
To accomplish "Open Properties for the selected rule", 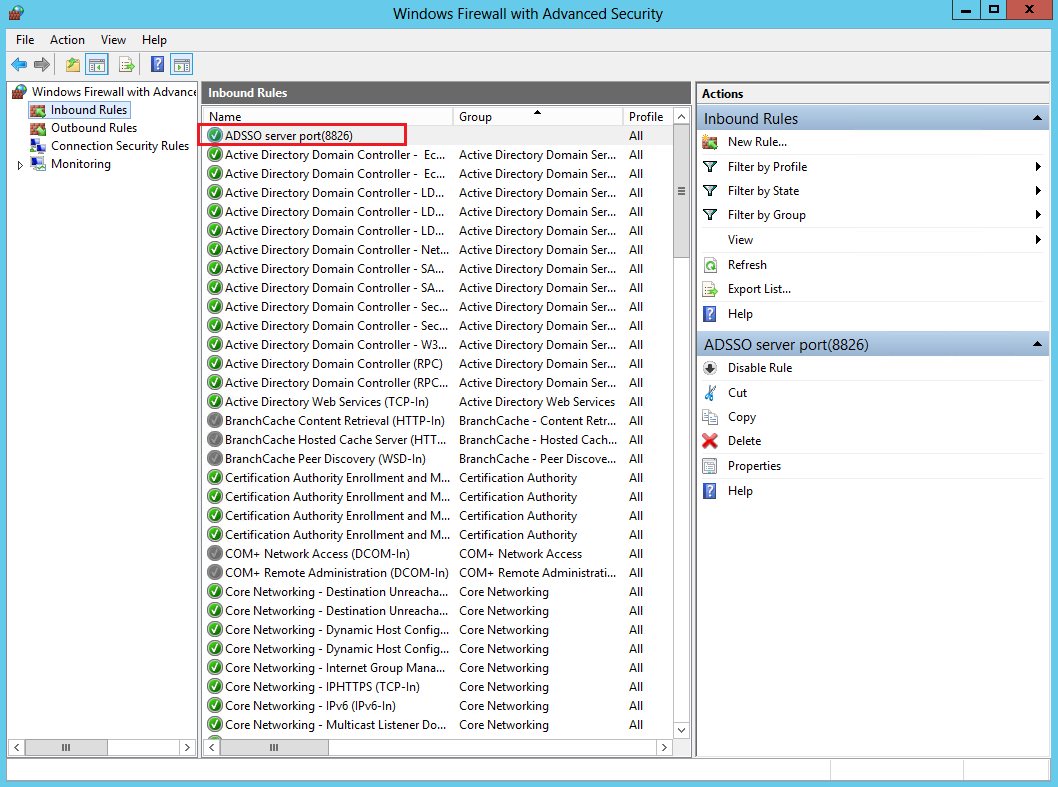I will coord(754,466).
